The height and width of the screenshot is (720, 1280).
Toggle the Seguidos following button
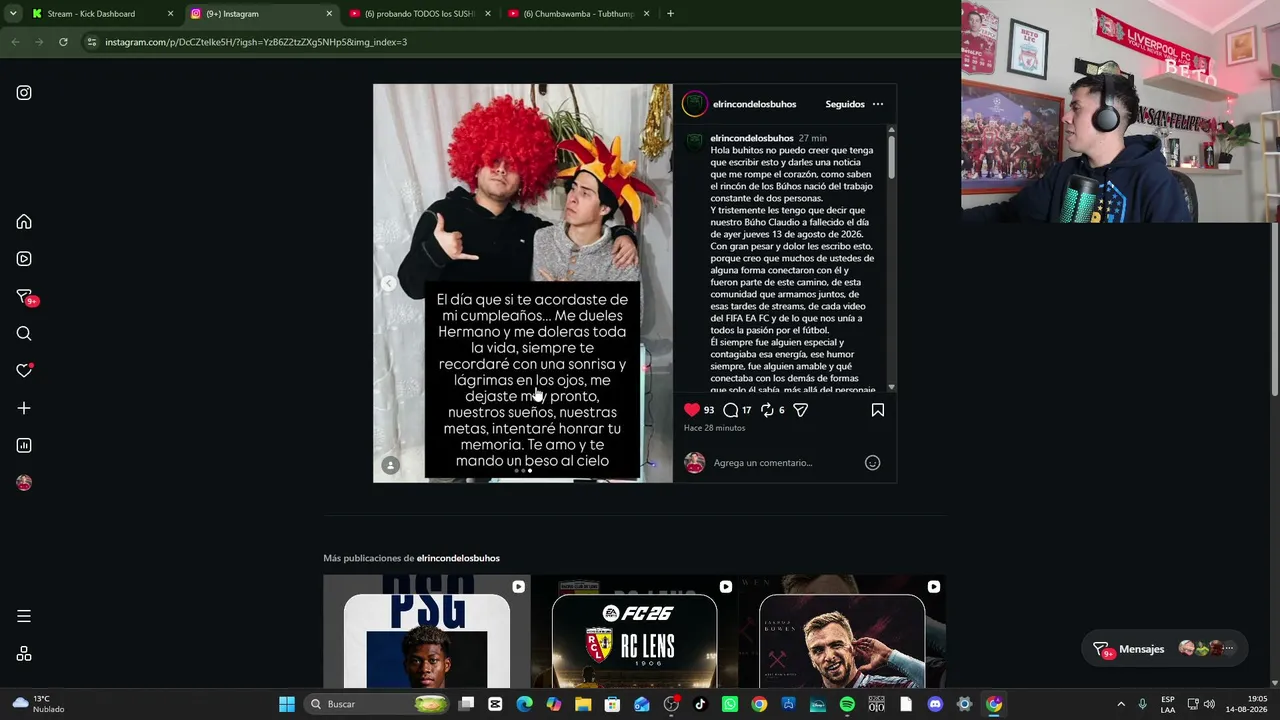click(845, 104)
